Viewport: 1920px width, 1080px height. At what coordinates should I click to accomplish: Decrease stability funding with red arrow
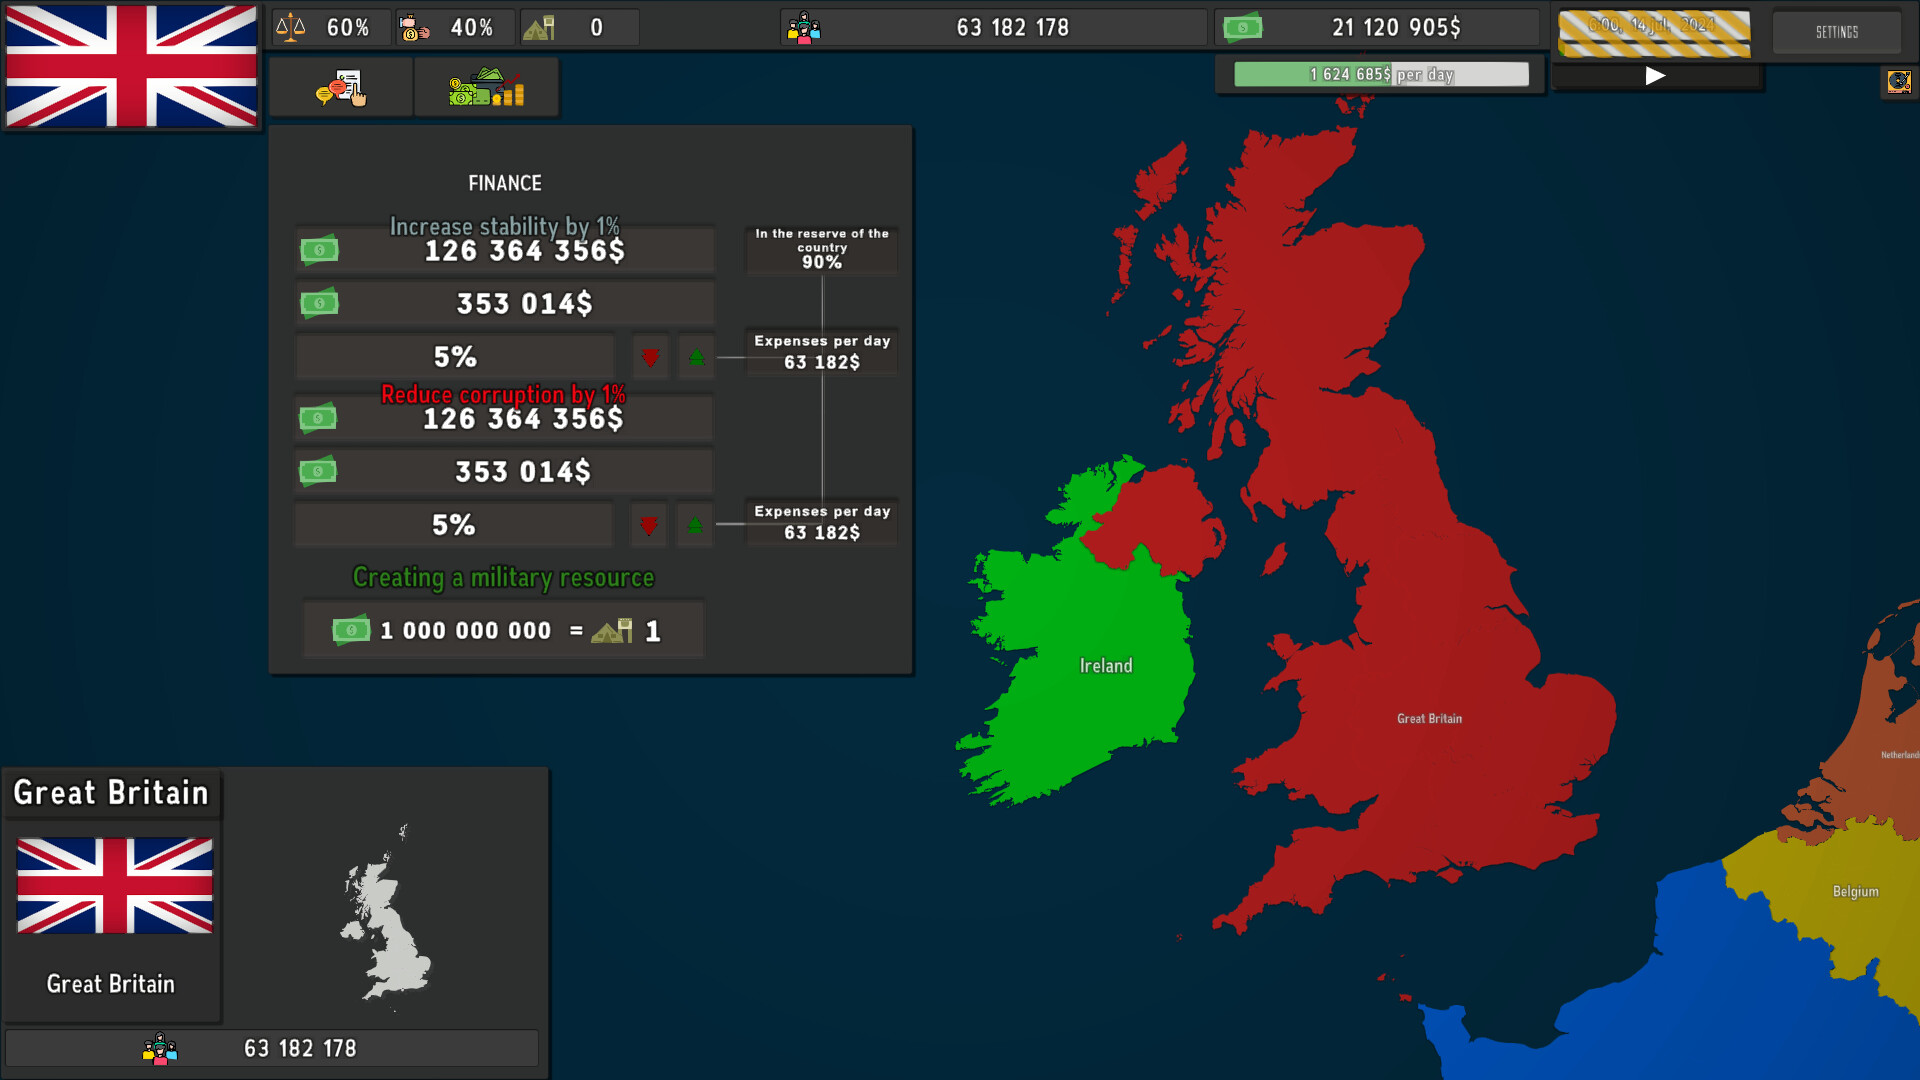[650, 357]
